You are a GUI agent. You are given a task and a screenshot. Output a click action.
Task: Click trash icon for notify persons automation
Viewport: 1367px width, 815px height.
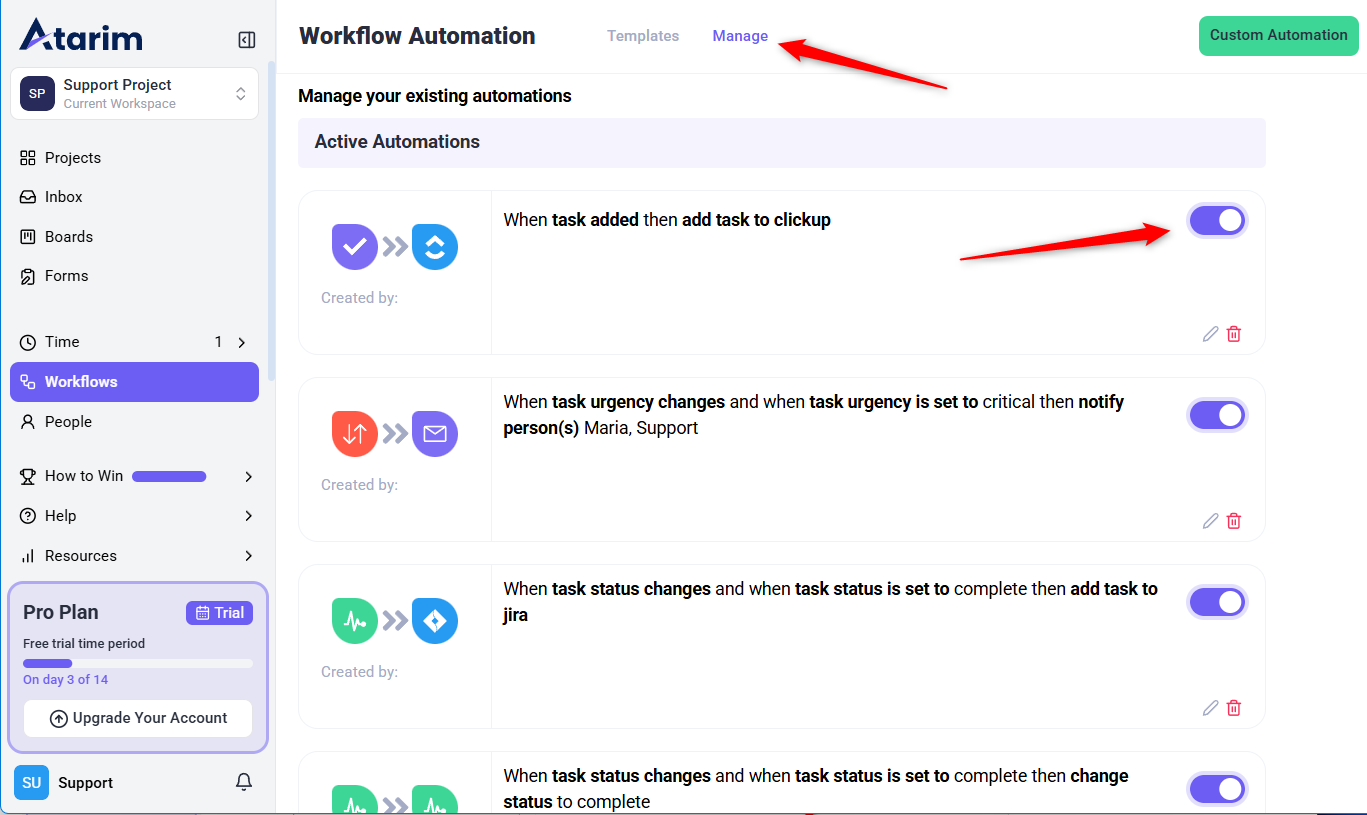pyautogui.click(x=1234, y=521)
